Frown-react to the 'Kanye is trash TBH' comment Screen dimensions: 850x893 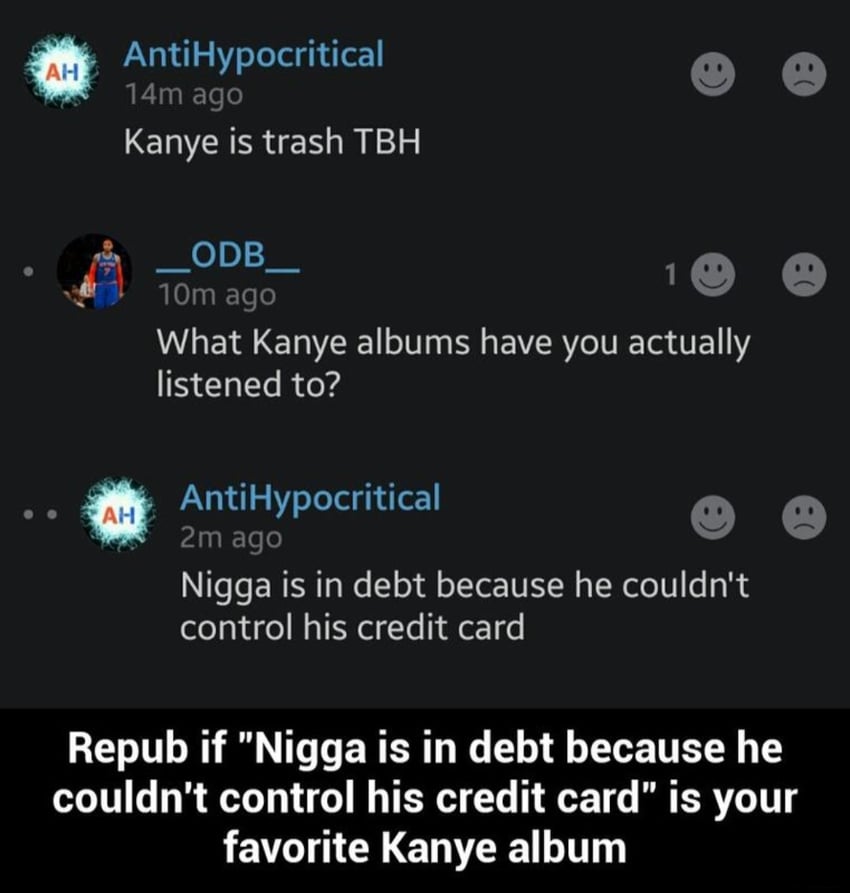(804, 75)
